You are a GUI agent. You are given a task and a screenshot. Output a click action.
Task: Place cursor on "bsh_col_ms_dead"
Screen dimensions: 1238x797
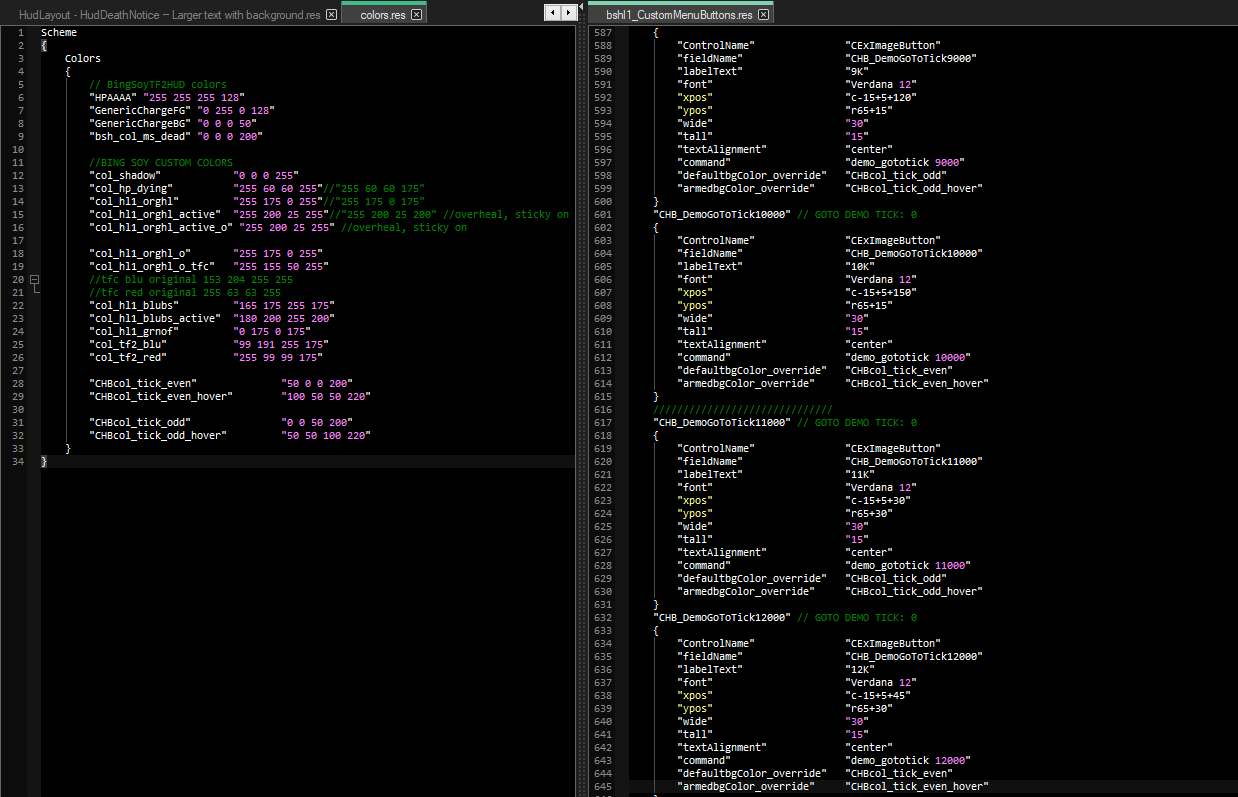140,137
